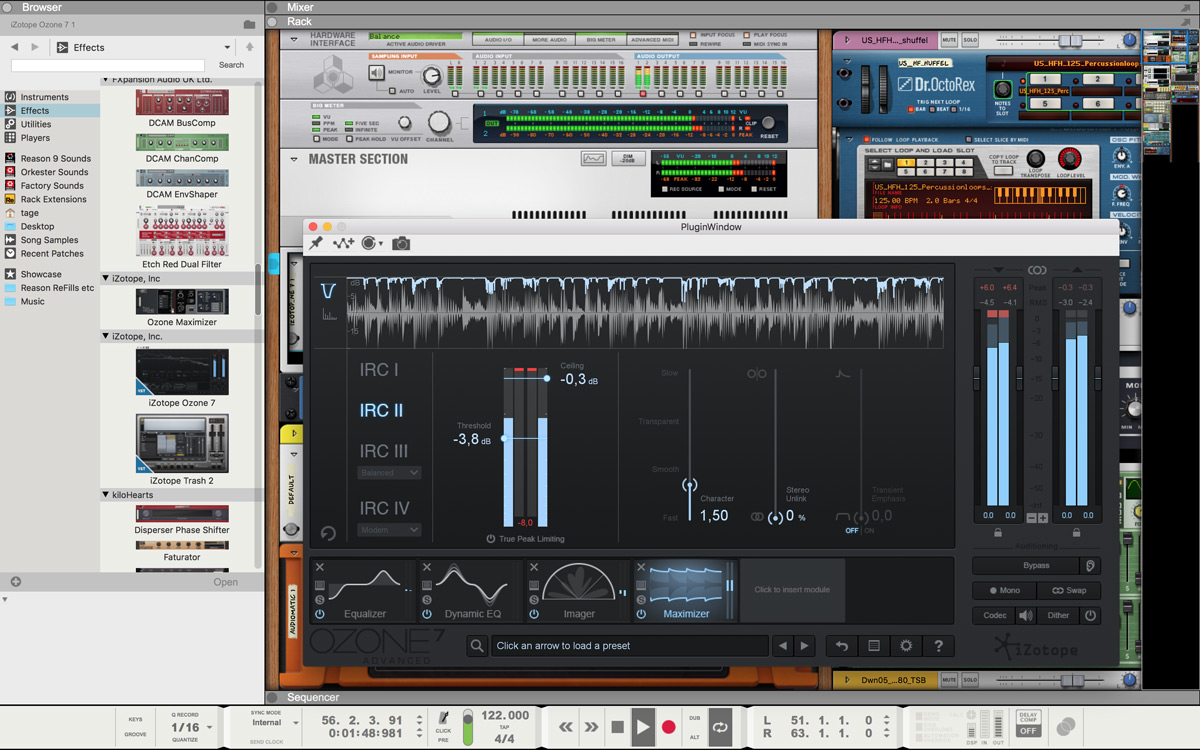Click the browser search input field
The width and height of the screenshot is (1200, 750).
108,65
